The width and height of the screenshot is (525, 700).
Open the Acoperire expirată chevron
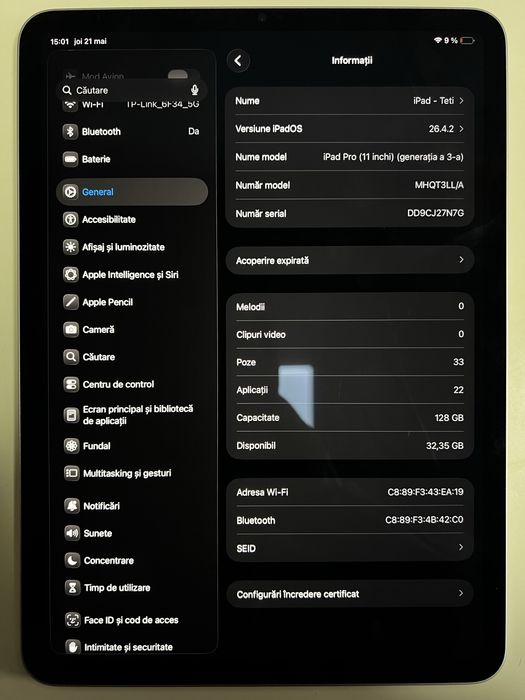click(x=461, y=260)
